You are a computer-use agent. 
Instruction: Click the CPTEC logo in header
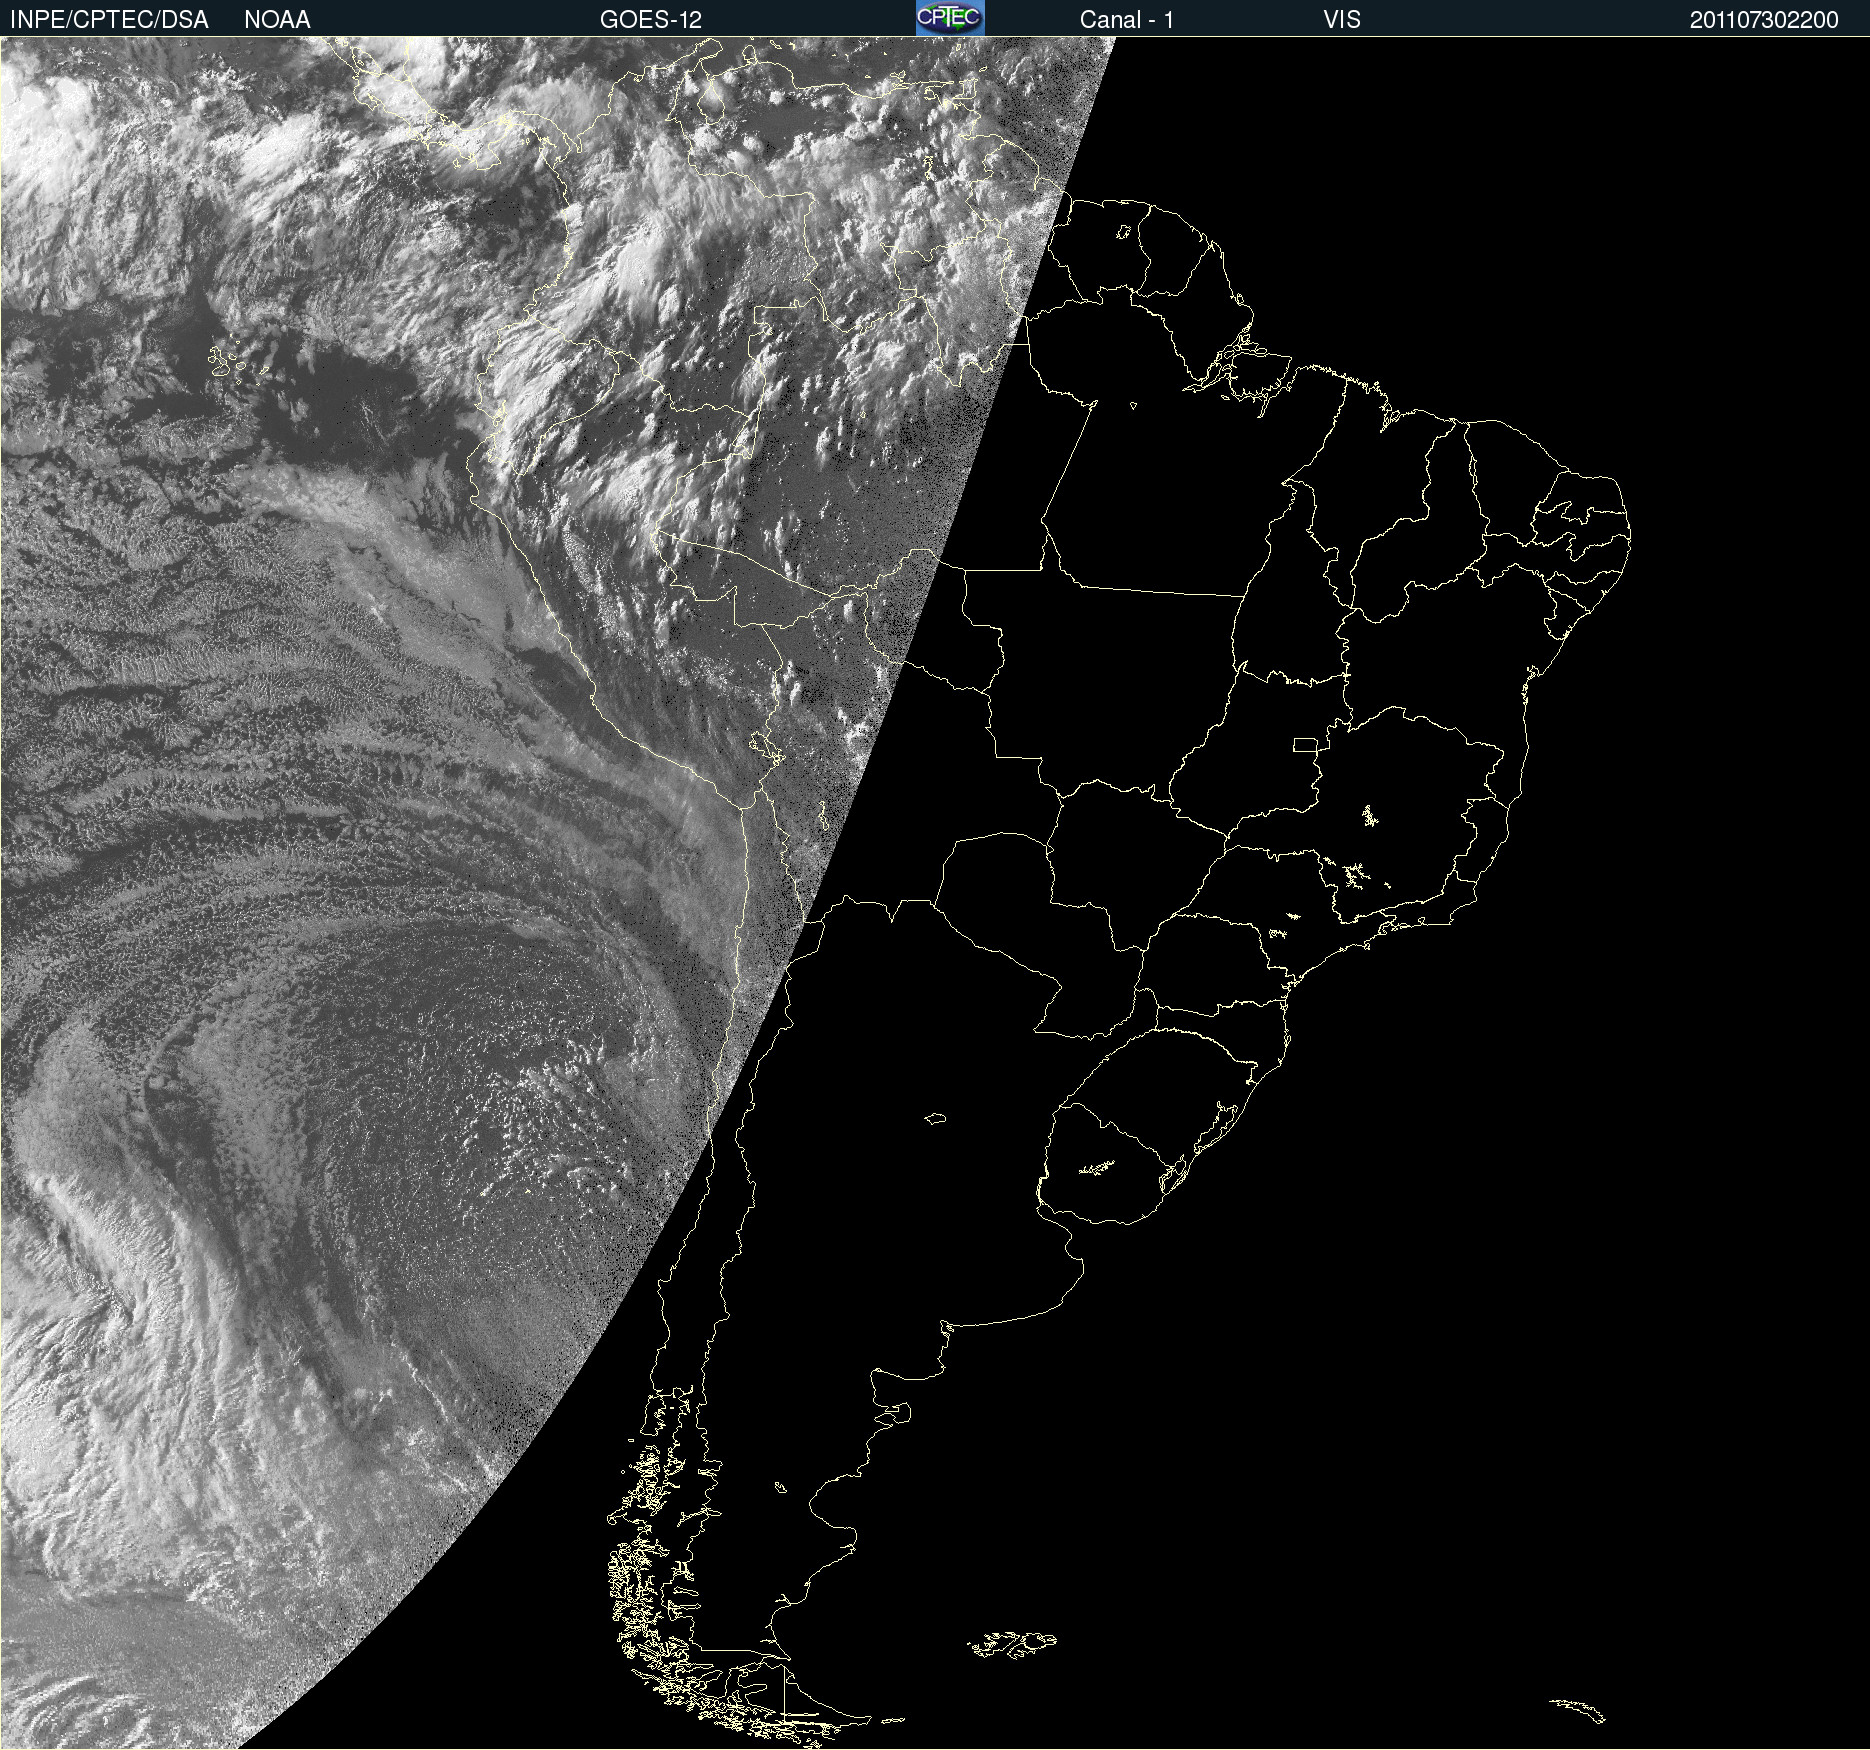click(950, 18)
